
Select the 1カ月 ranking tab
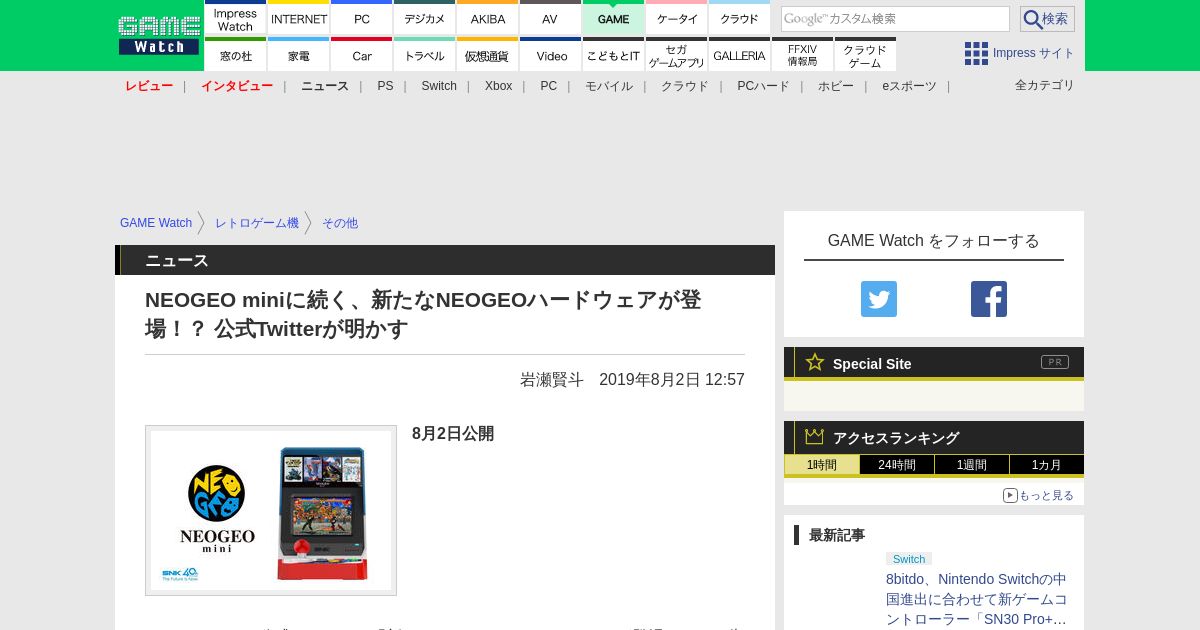tap(1047, 465)
